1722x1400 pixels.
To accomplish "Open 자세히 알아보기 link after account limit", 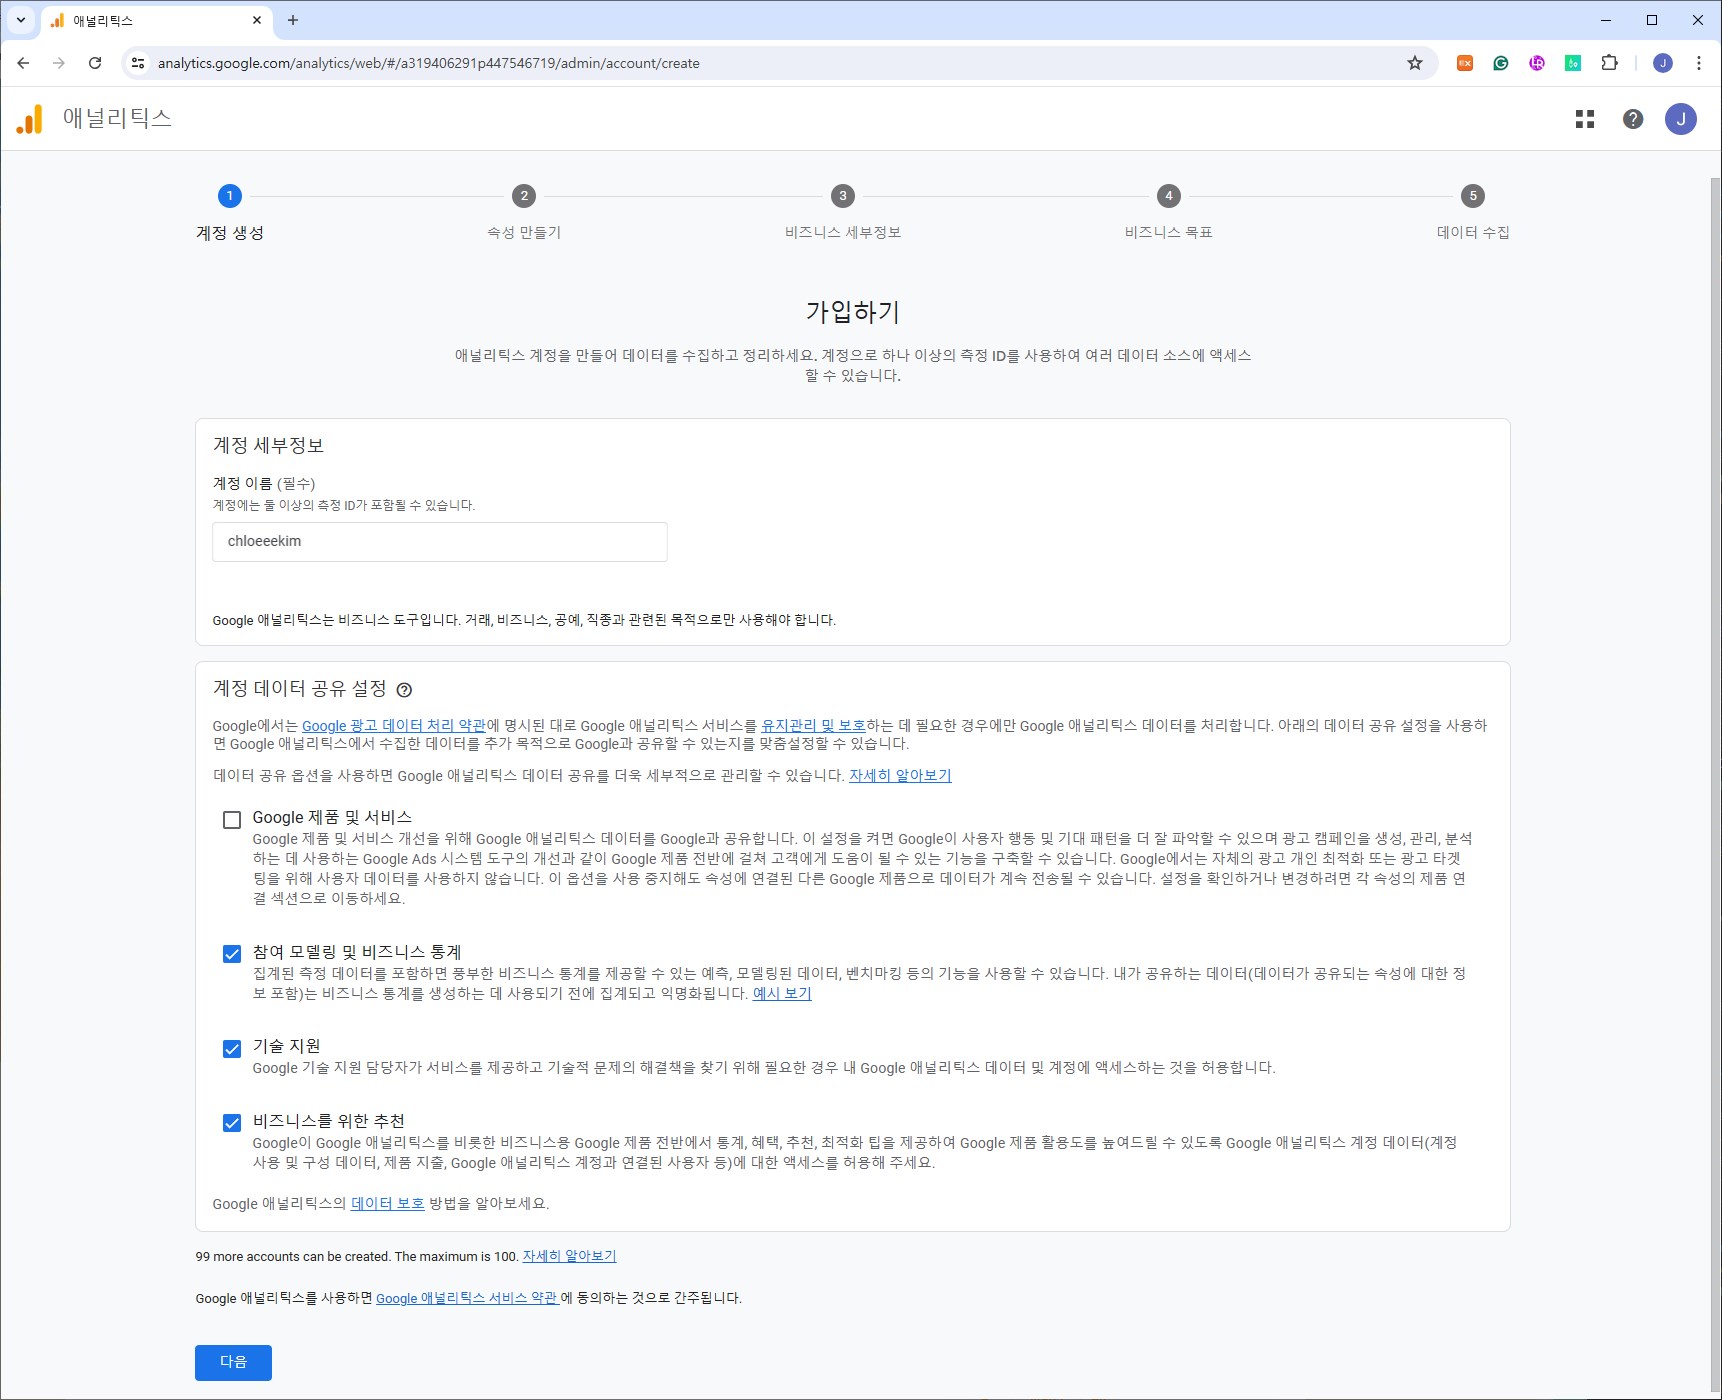I will (x=569, y=1257).
